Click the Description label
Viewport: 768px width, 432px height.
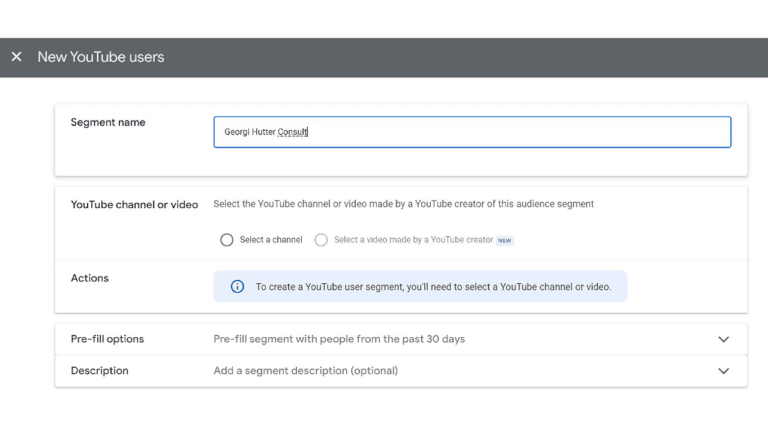(99, 371)
